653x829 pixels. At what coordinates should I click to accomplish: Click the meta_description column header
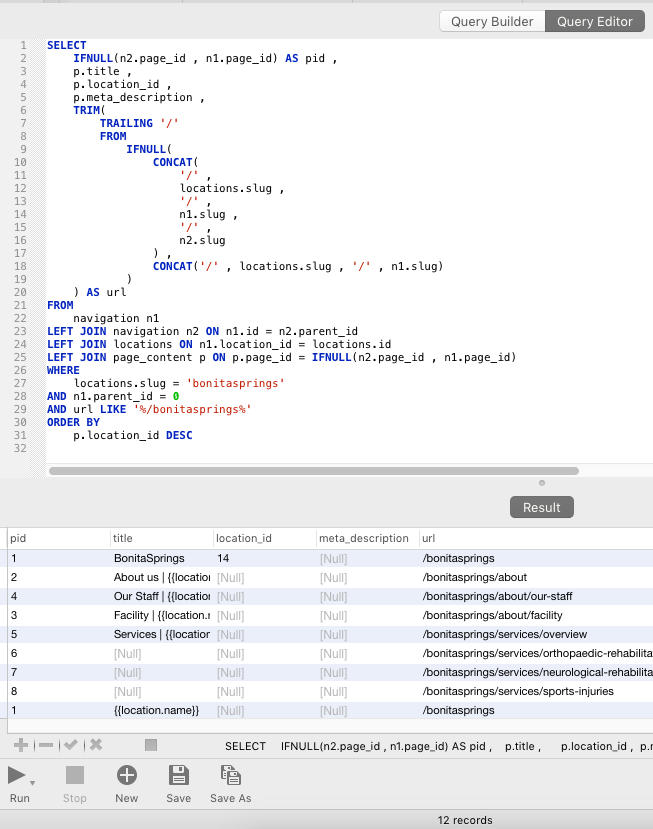click(367, 538)
